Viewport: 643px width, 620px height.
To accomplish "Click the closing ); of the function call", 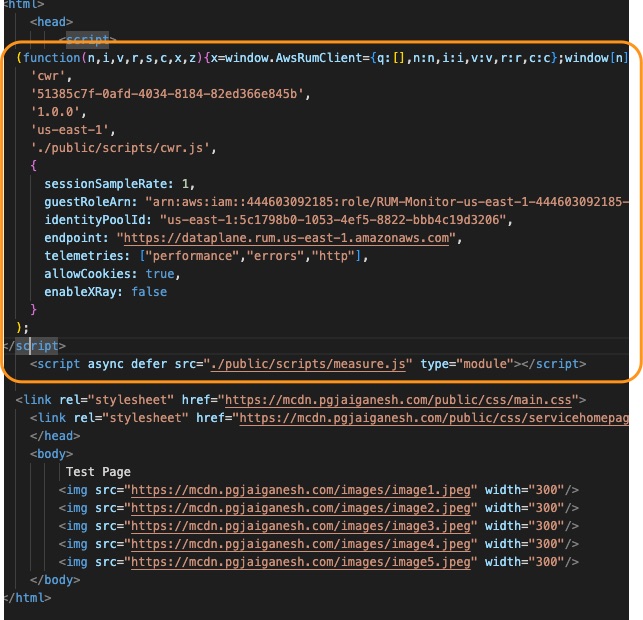I will coord(23,328).
